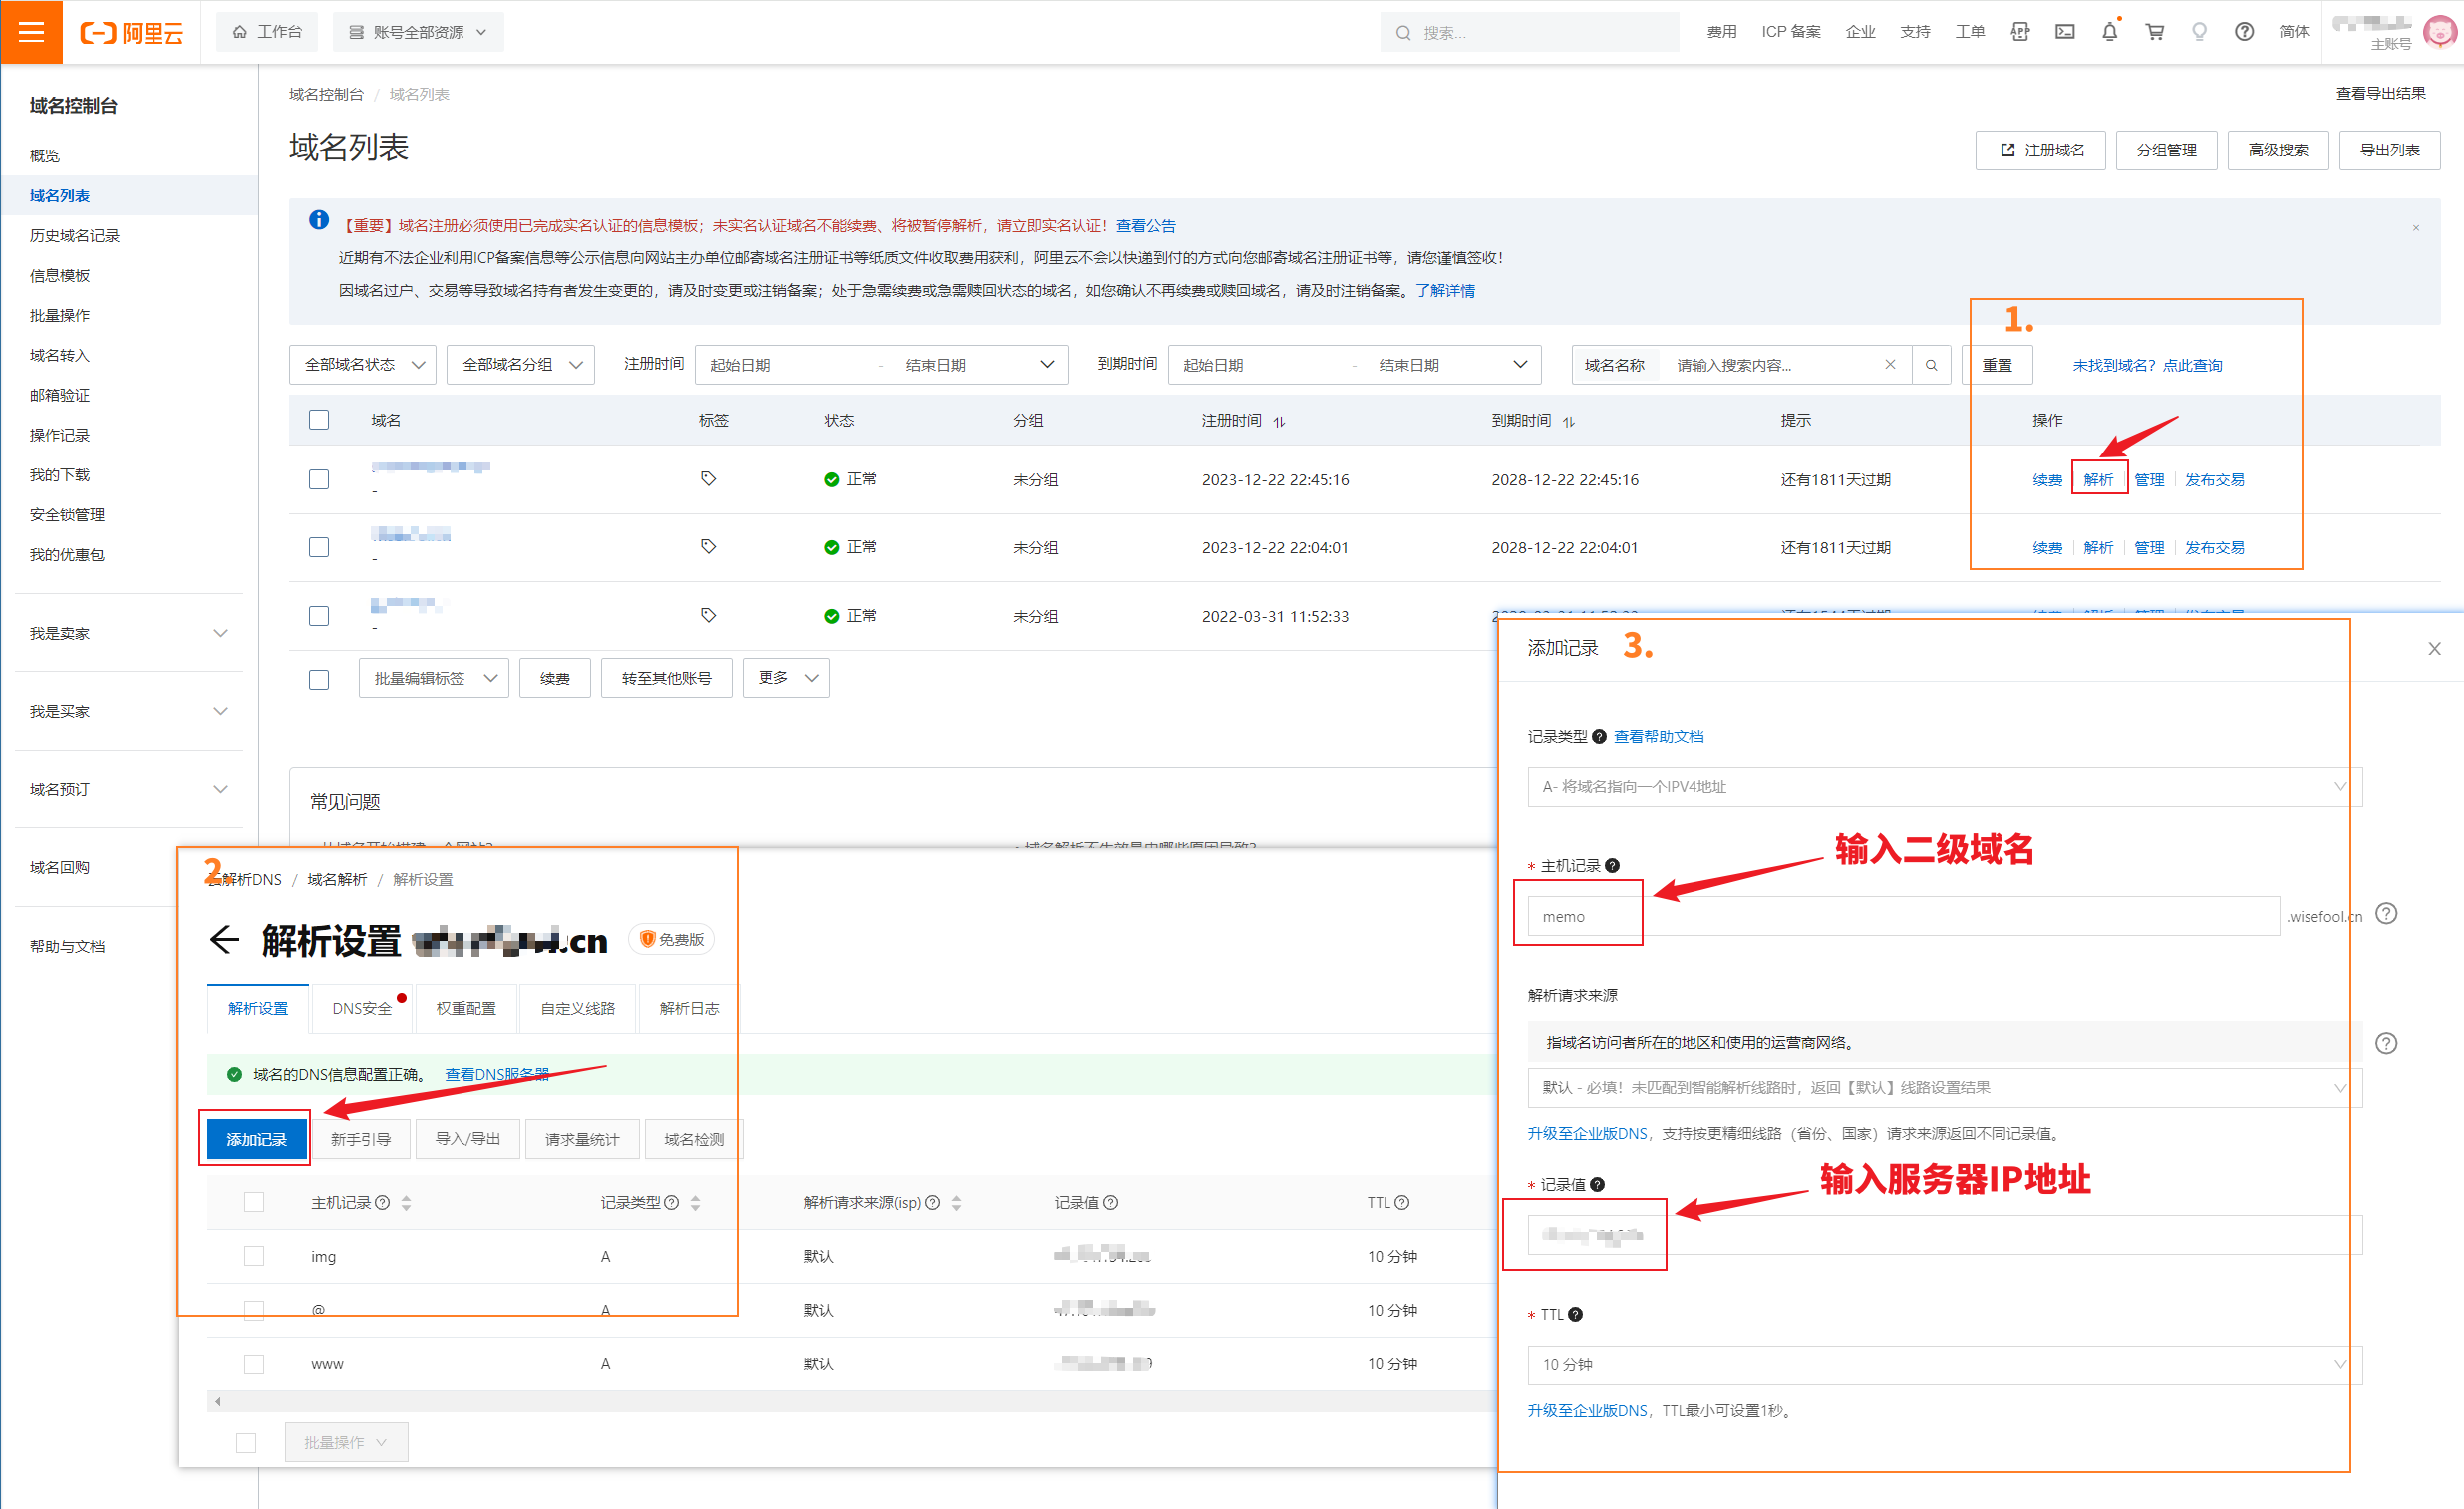Sort by registration time column
Viewport: 2464px width, 1509px height.
1279,421
